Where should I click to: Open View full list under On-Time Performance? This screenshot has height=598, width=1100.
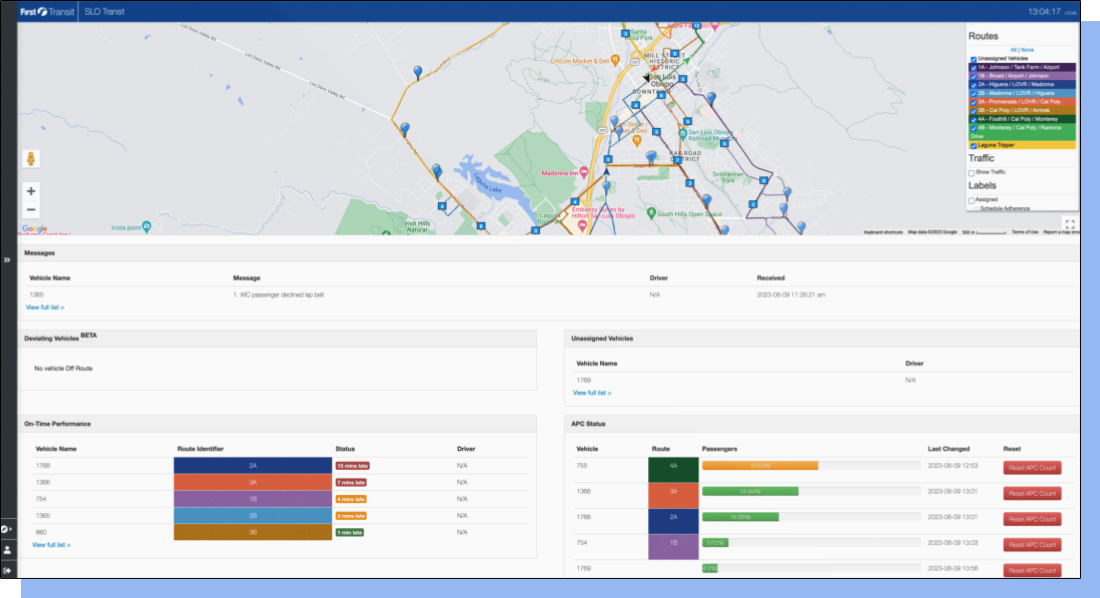51,545
